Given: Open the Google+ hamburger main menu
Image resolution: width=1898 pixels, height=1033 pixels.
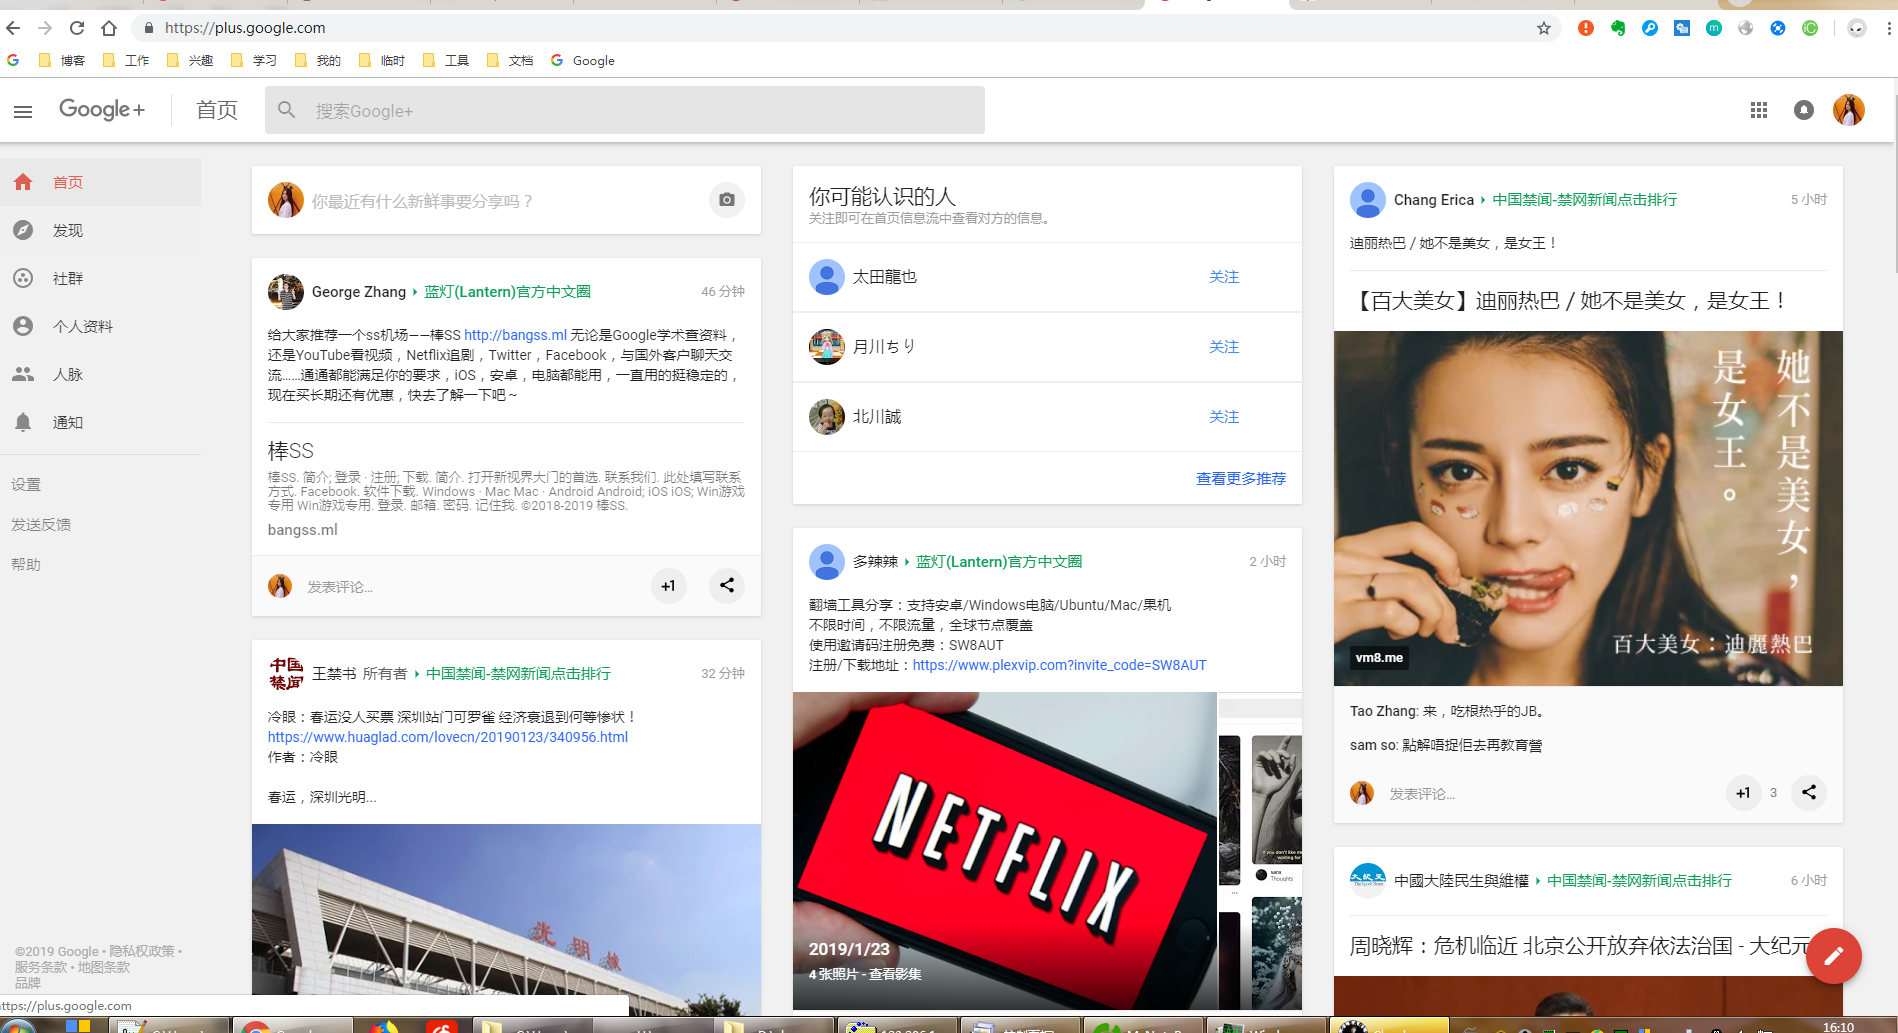Looking at the screenshot, I should point(23,111).
